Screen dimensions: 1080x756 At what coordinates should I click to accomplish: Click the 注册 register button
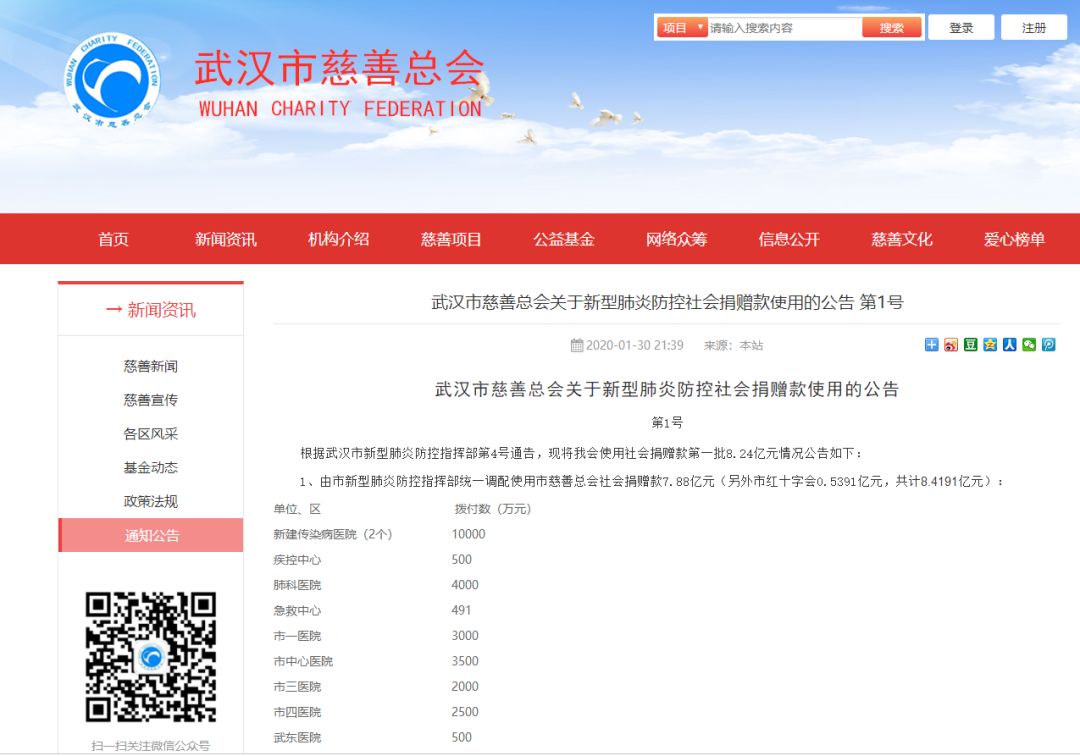(x=1034, y=28)
